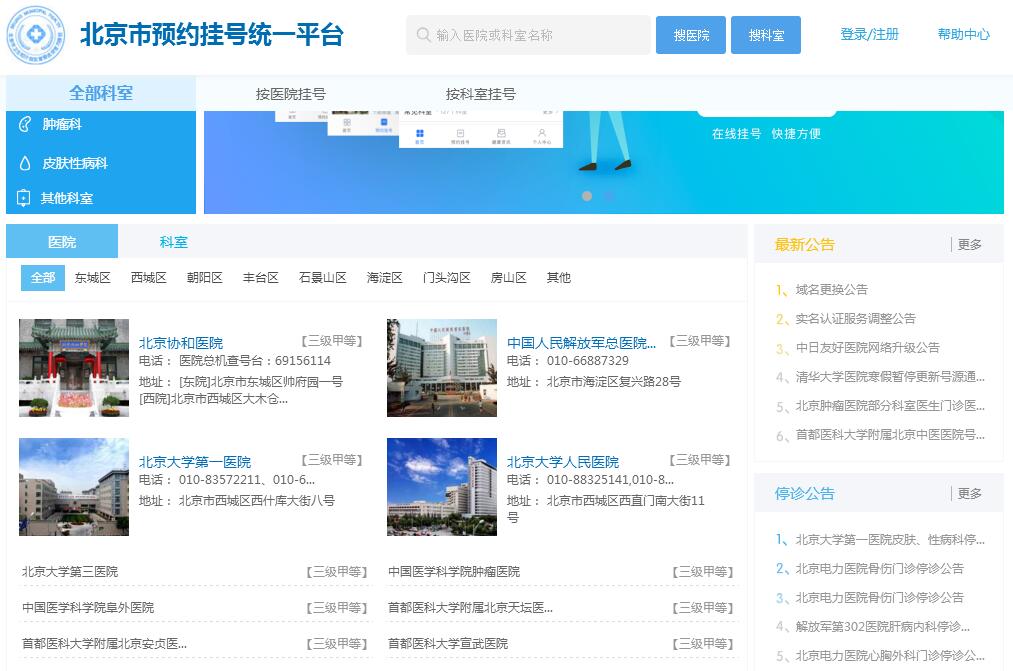
Task: Switch to the 科室 tab
Action: [174, 242]
